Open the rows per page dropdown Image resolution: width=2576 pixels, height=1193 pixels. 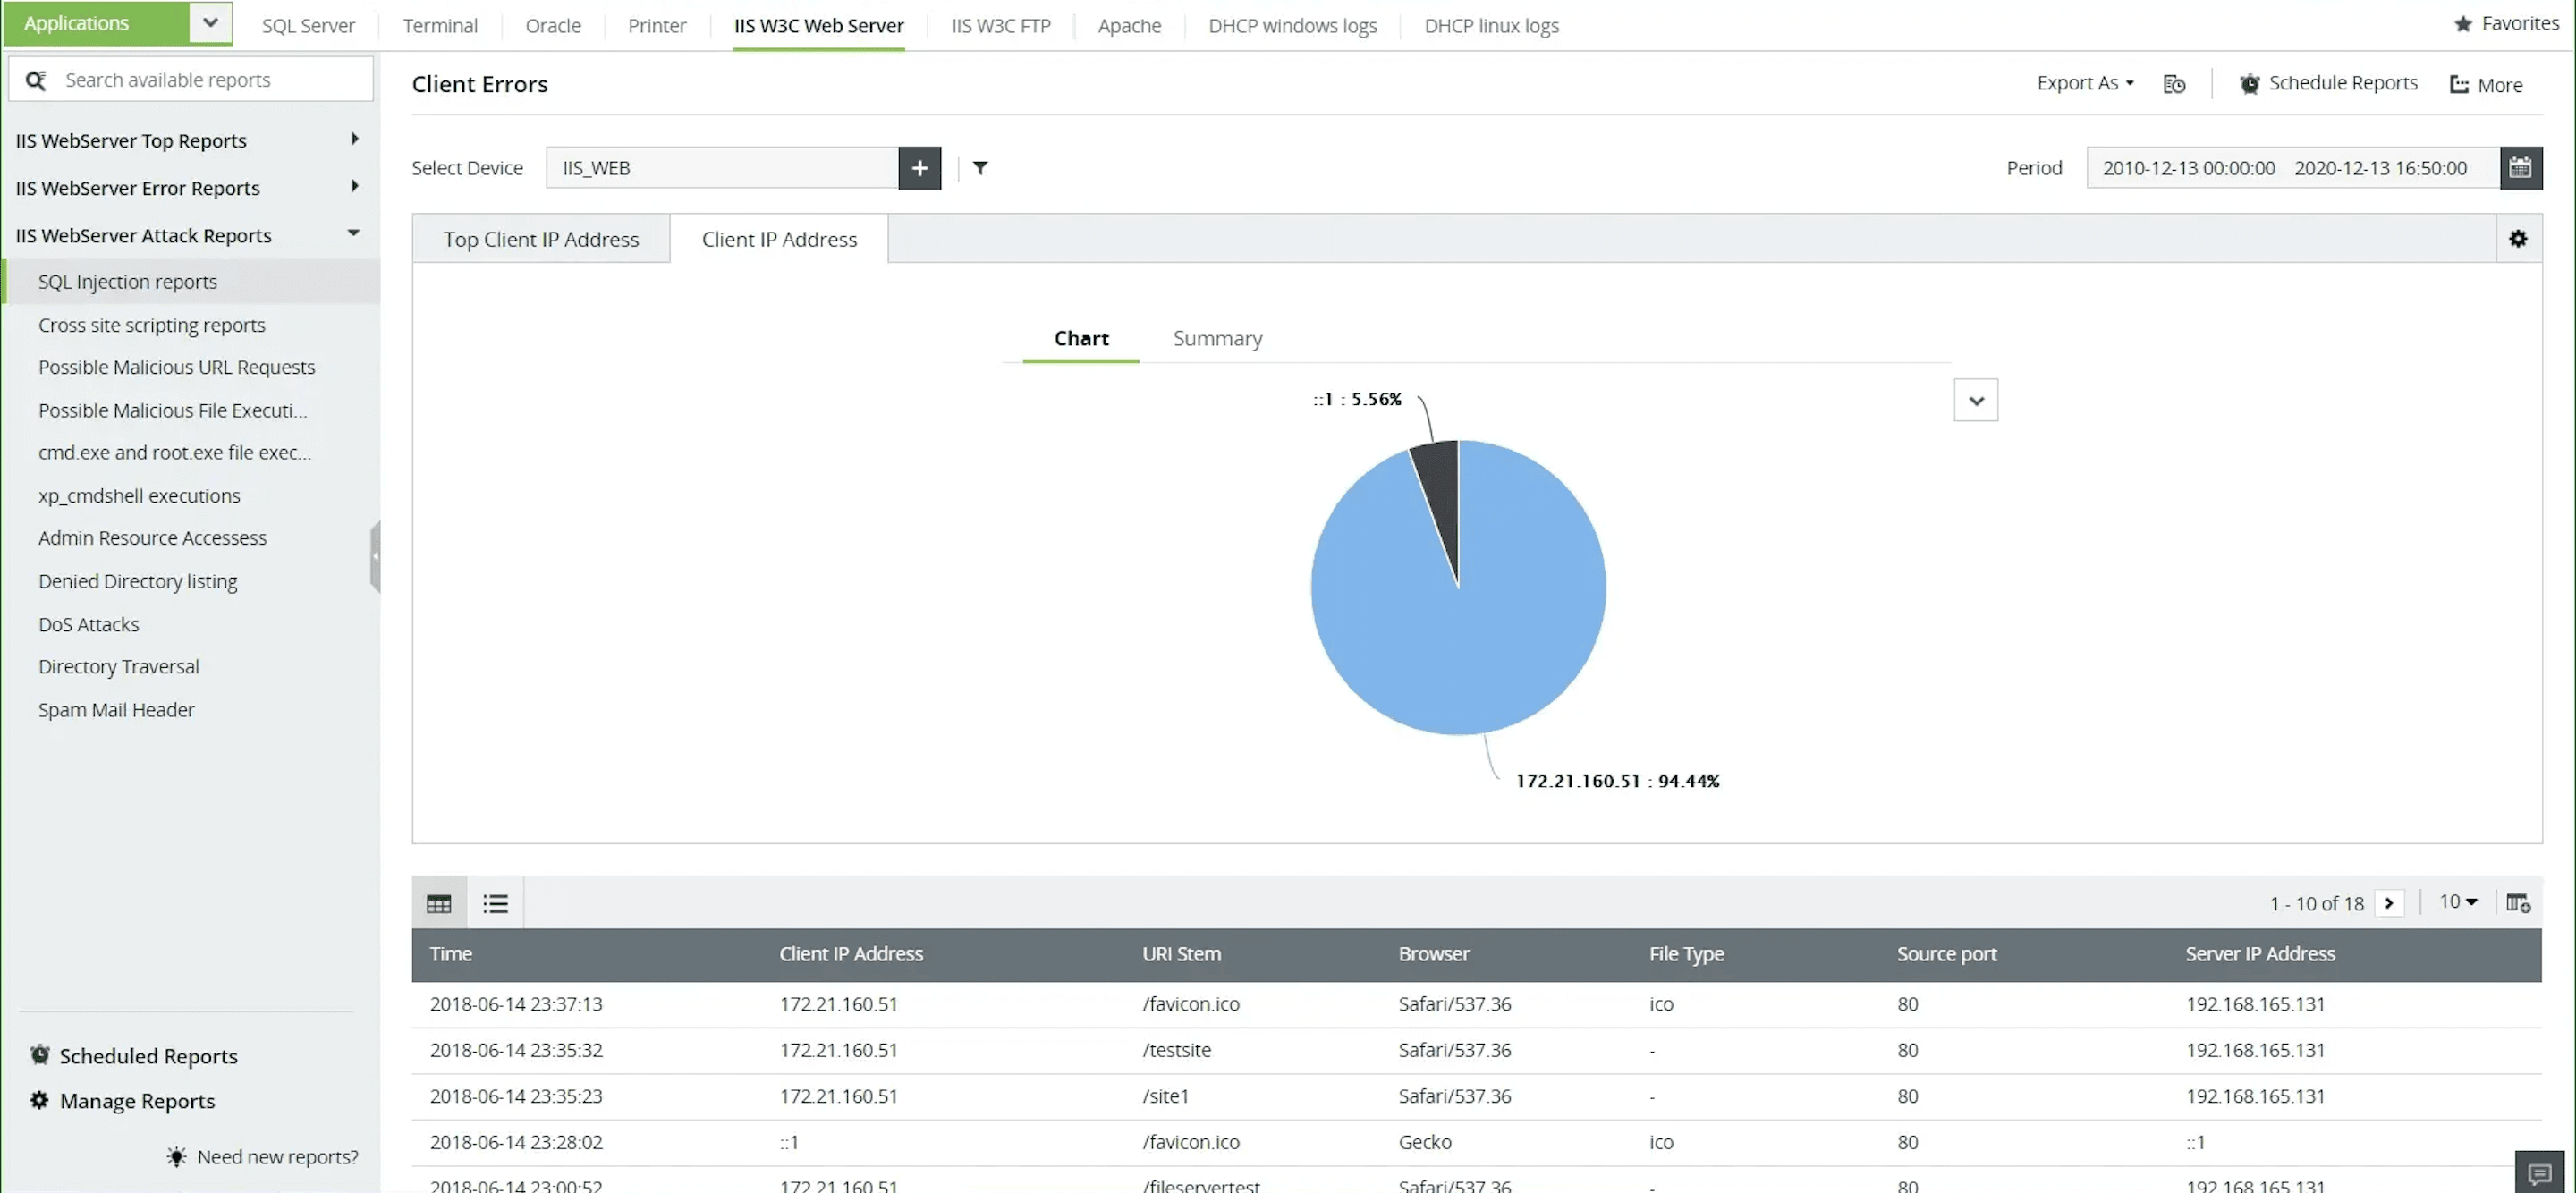2458,902
